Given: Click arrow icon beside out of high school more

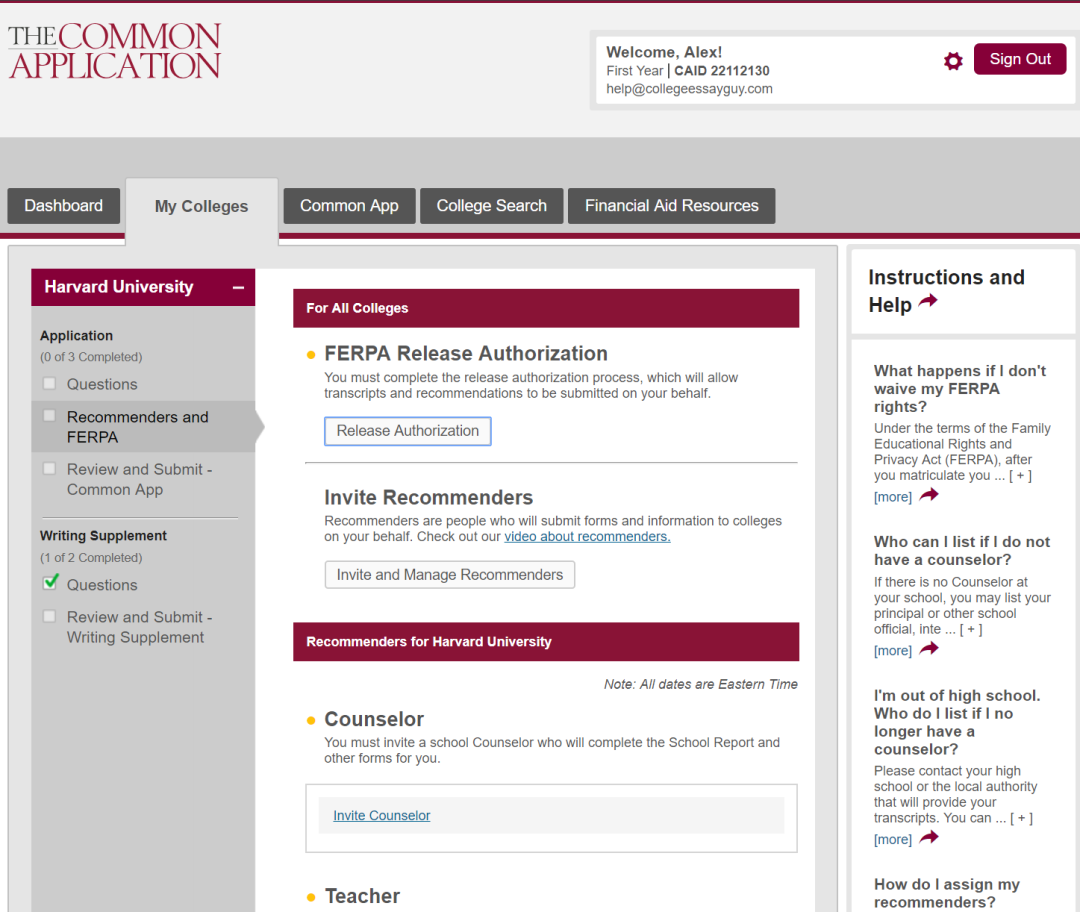Looking at the screenshot, I should tap(928, 838).
